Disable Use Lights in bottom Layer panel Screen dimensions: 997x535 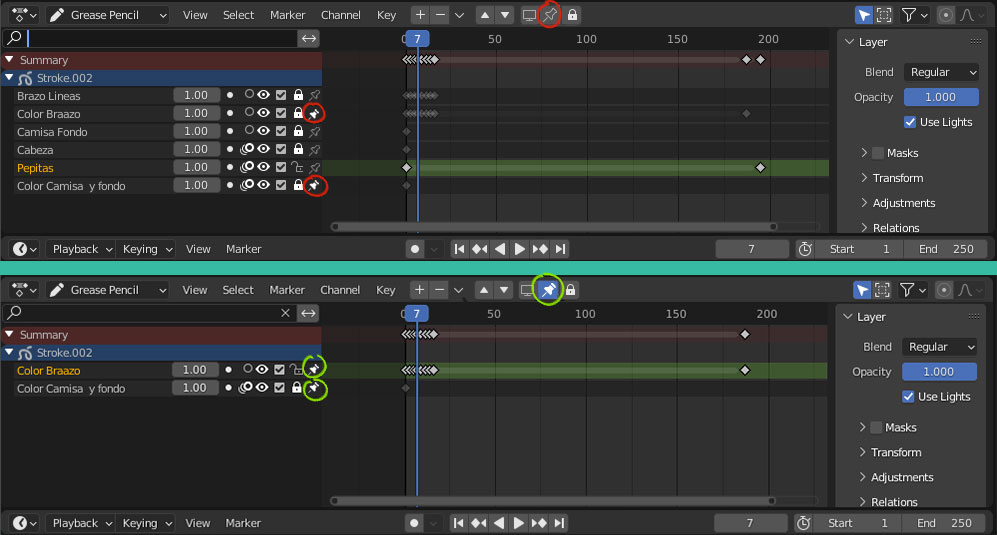908,396
